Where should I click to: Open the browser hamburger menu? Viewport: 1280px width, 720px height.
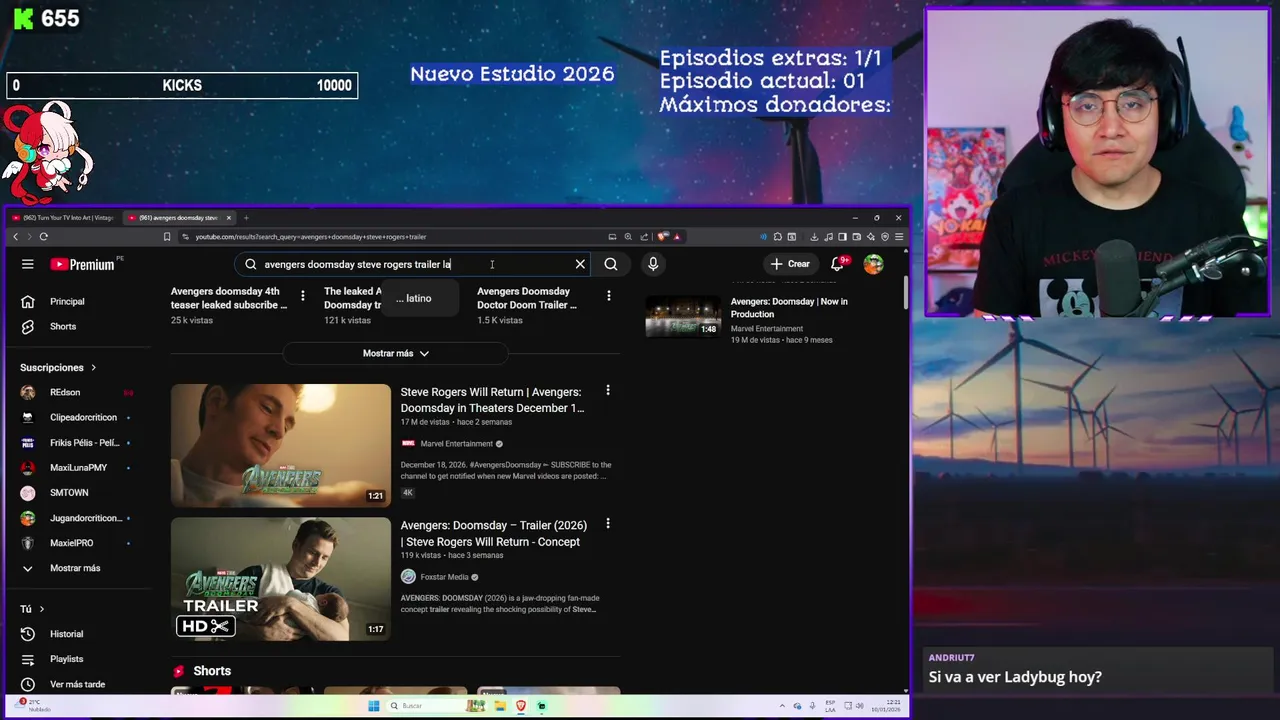[899, 237]
